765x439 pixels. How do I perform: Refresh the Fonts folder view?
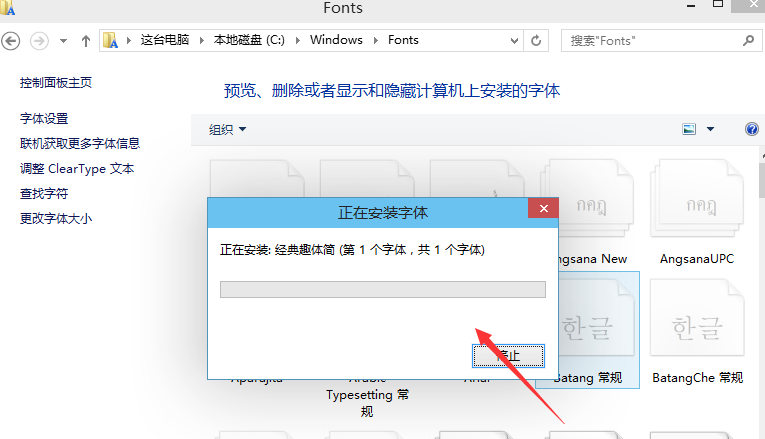537,41
